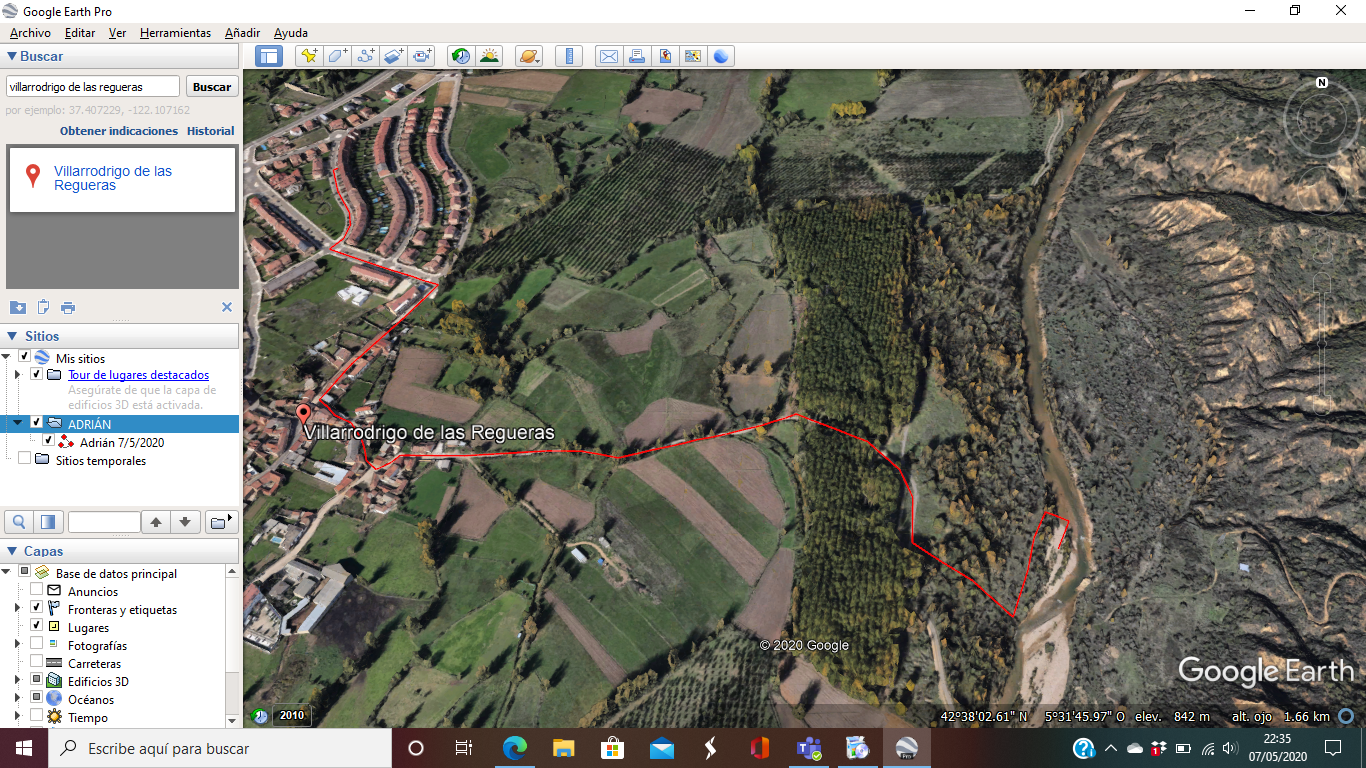Image resolution: width=1366 pixels, height=768 pixels.
Task: Open the Historial link
Action: click(211, 131)
